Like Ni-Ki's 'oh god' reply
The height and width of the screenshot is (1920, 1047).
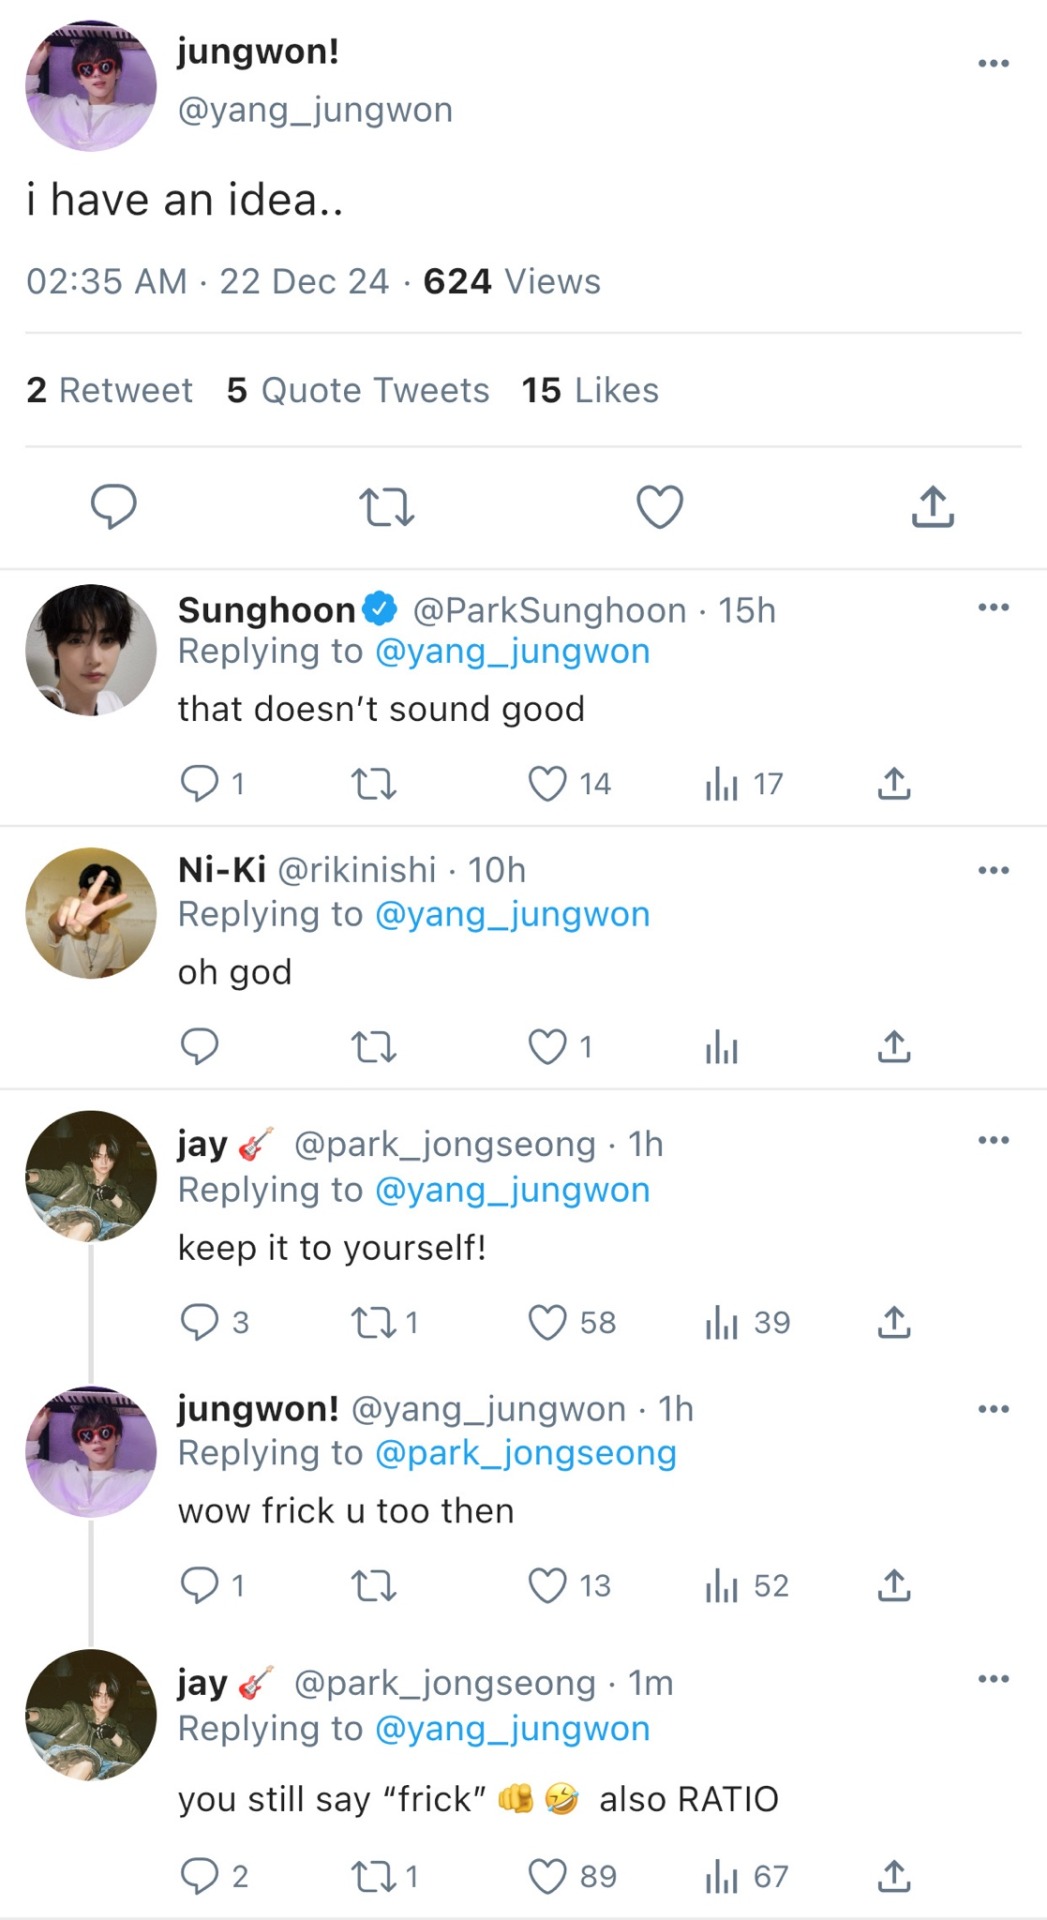(x=547, y=1047)
